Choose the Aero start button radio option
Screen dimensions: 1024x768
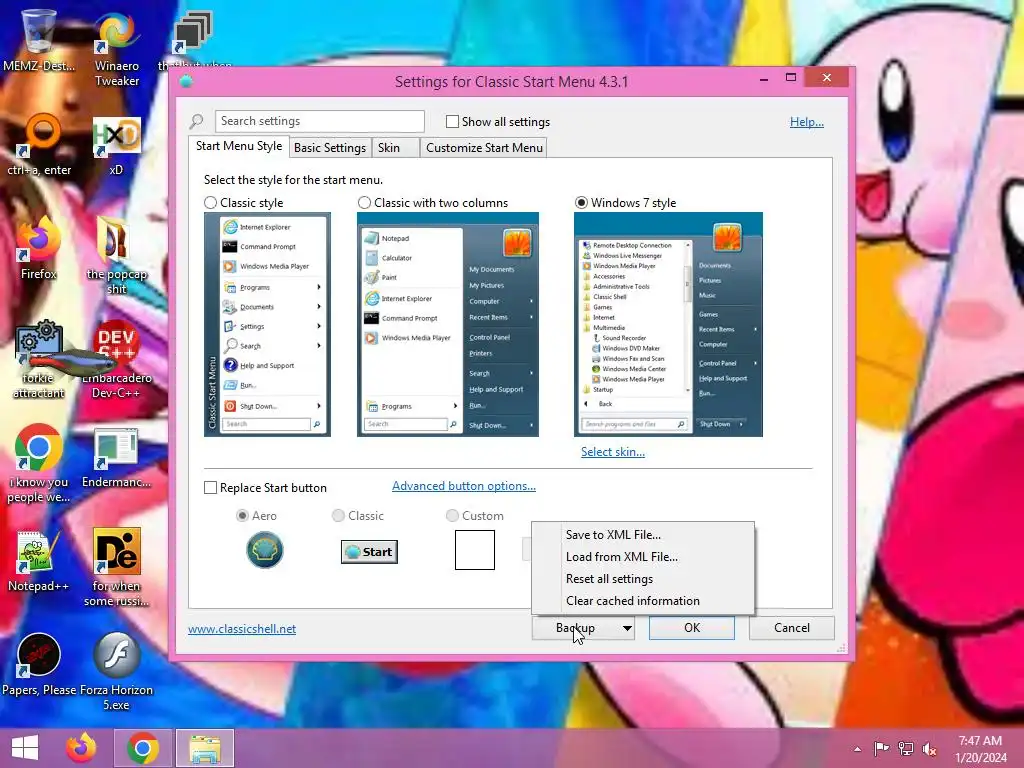(242, 515)
